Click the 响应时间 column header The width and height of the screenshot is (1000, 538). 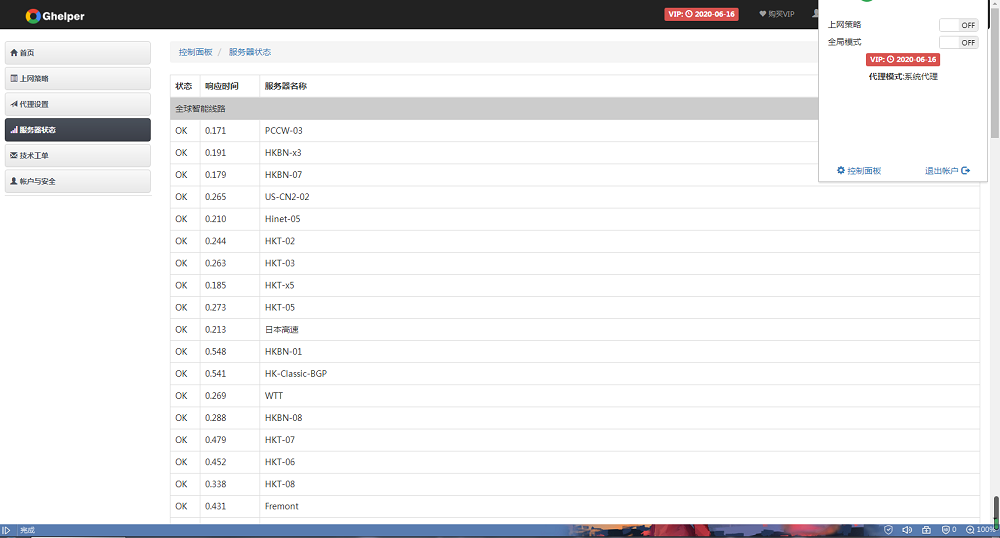pyautogui.click(x=222, y=86)
